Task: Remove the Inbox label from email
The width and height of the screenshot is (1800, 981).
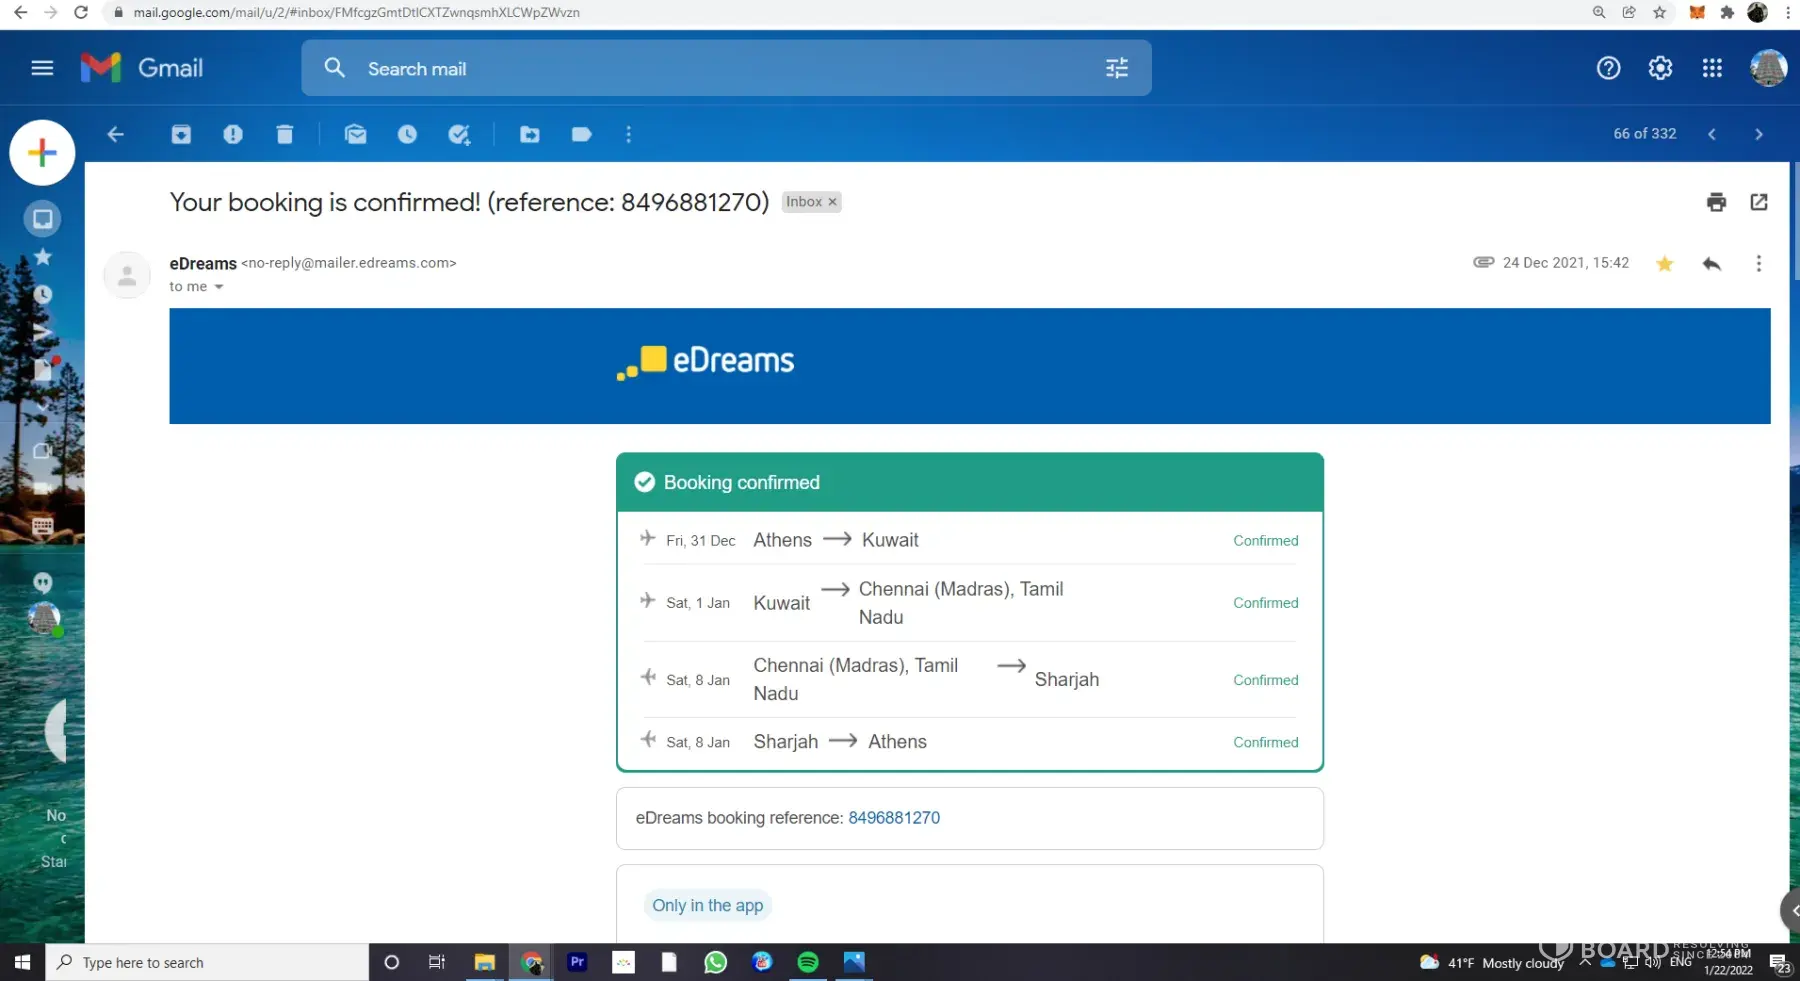Action: point(832,202)
